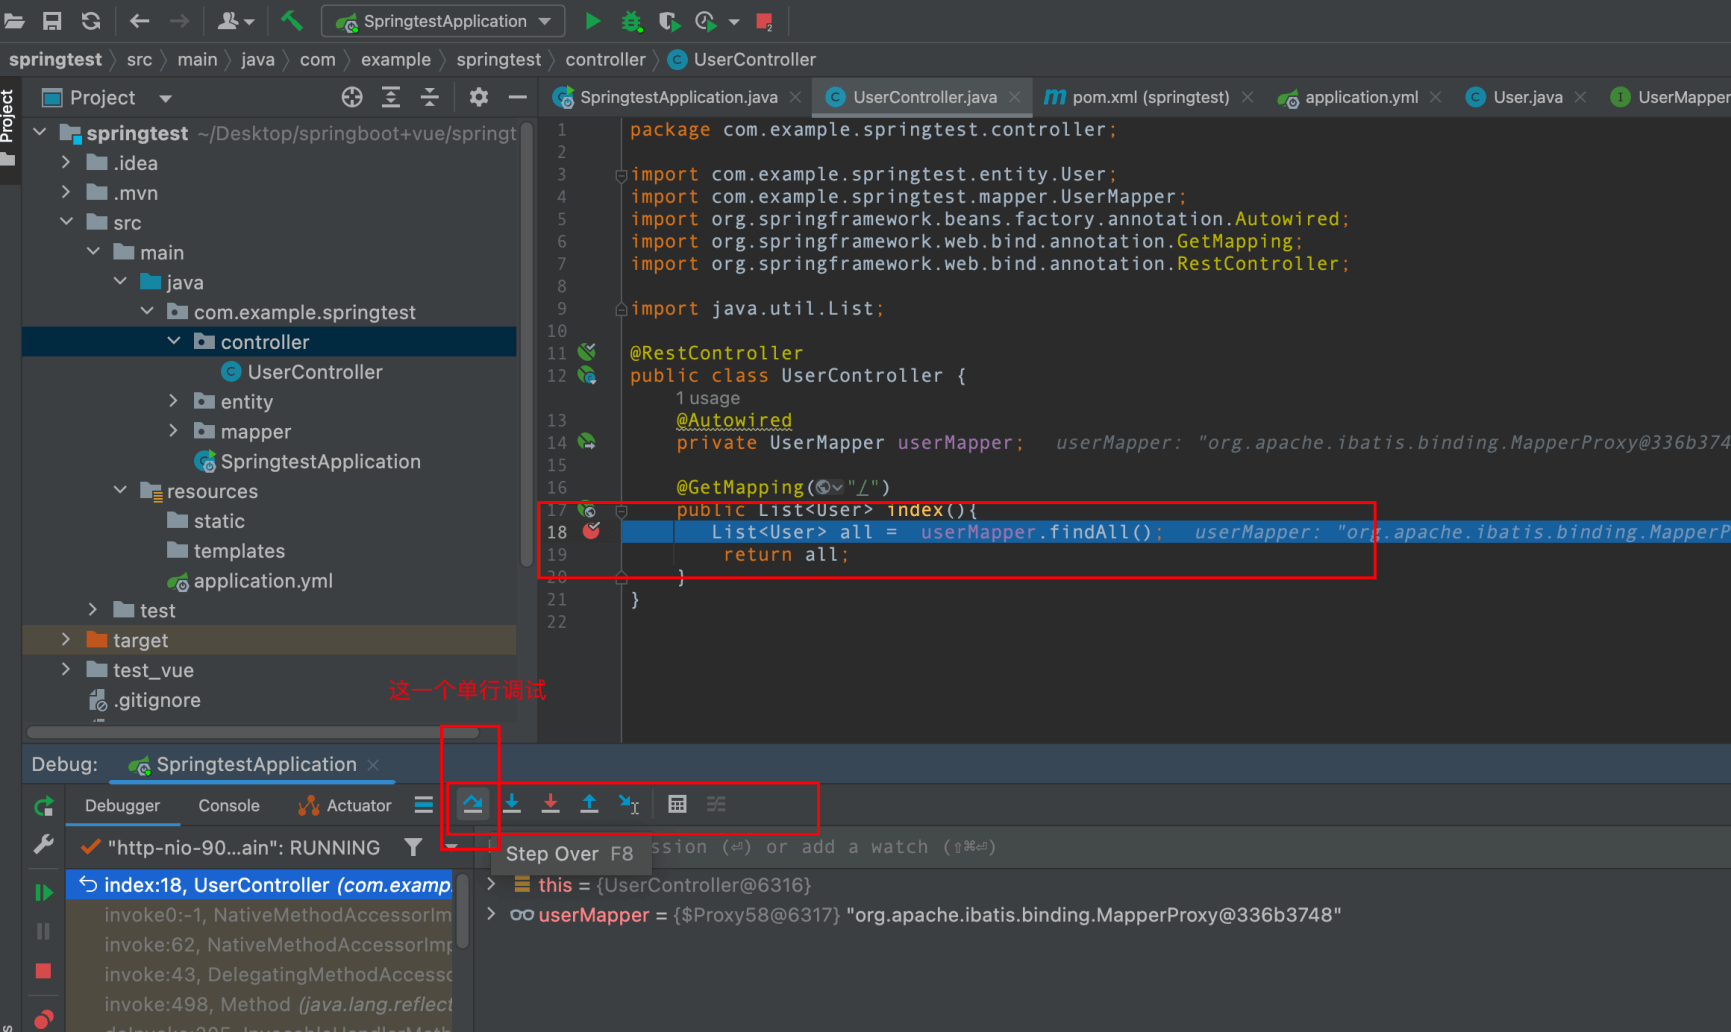Click controller in the breadcrumb path
The height and width of the screenshot is (1032, 1731).
click(605, 60)
